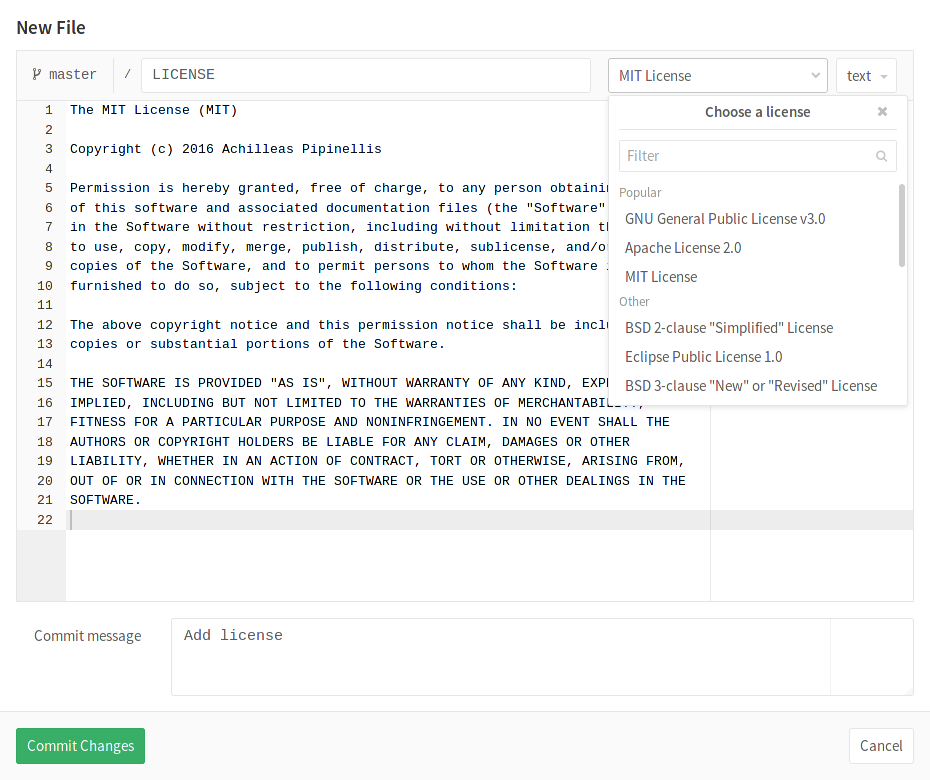Viewport: 930px width, 780px height.
Task: Click Cancel to discard the new file
Action: 880,745
